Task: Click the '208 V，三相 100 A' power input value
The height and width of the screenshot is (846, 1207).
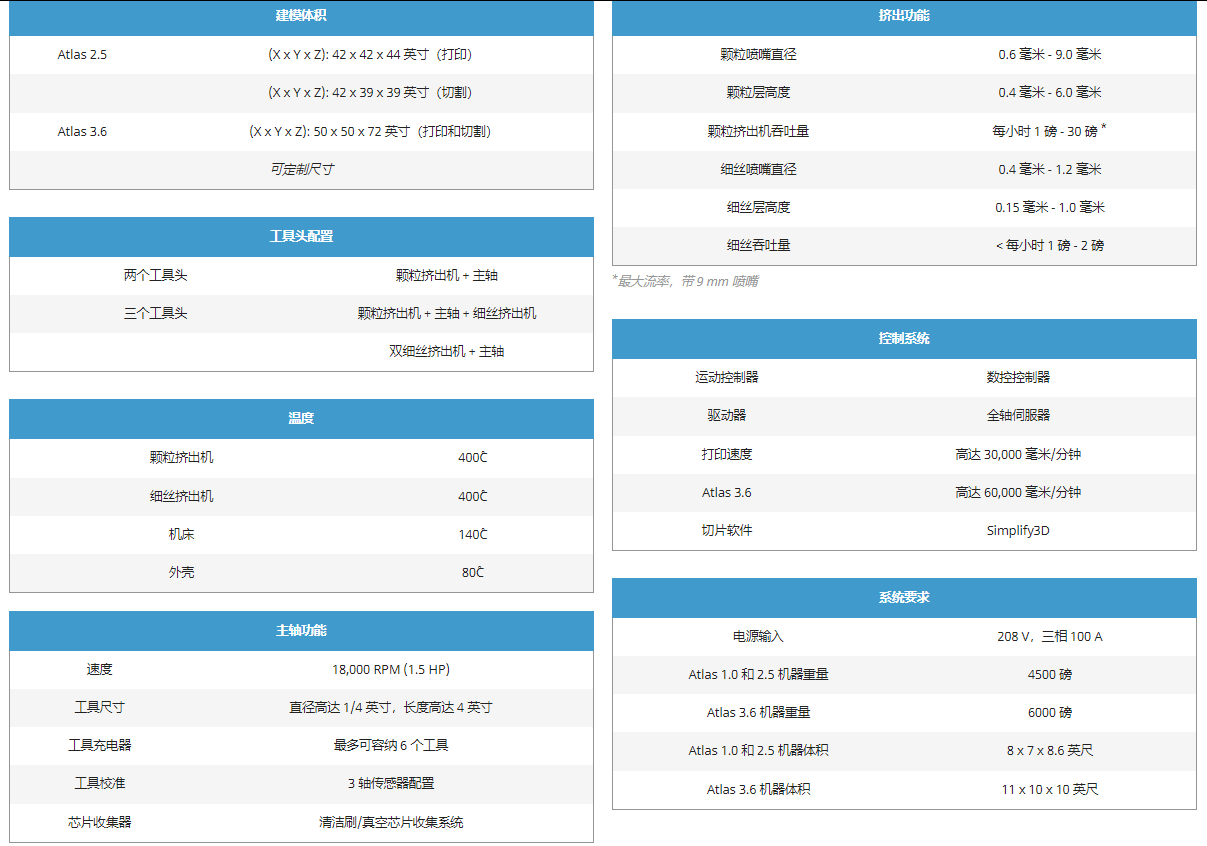Action: (x=1050, y=636)
